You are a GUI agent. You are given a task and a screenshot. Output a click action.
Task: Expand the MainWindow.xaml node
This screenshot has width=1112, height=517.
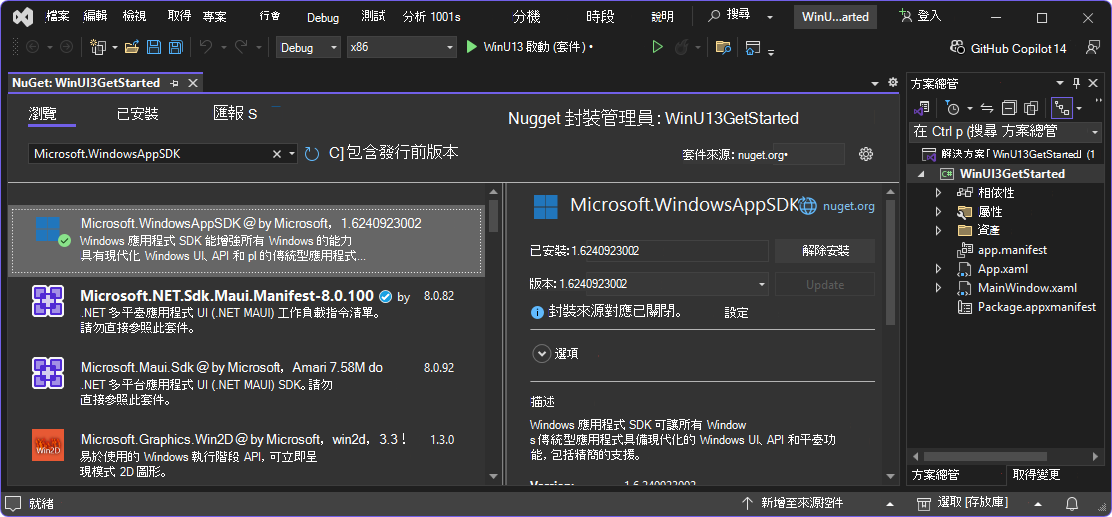(938, 288)
